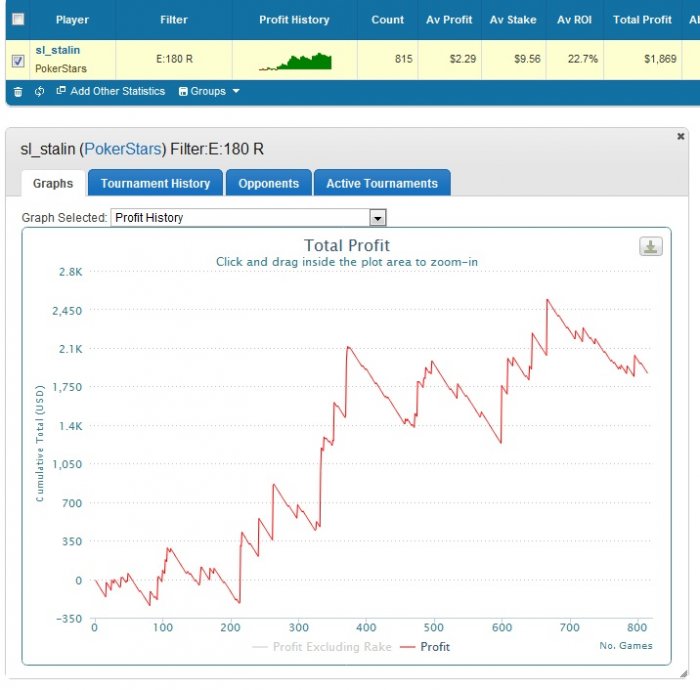Close the sl_stalin details panel

pyautogui.click(x=680, y=136)
